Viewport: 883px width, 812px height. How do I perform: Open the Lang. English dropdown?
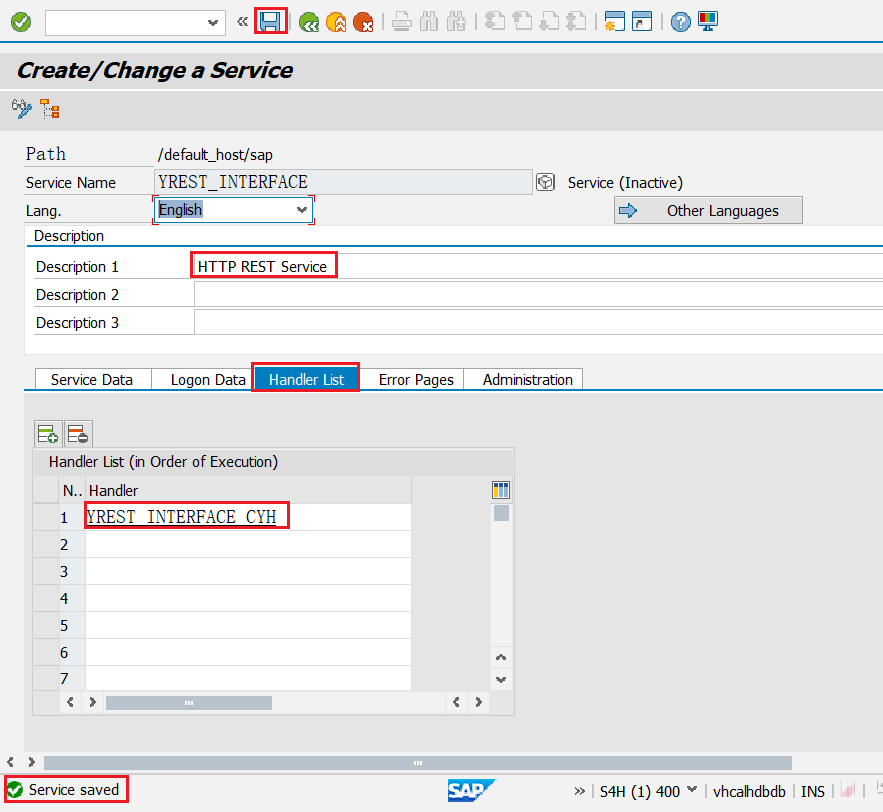[x=302, y=210]
